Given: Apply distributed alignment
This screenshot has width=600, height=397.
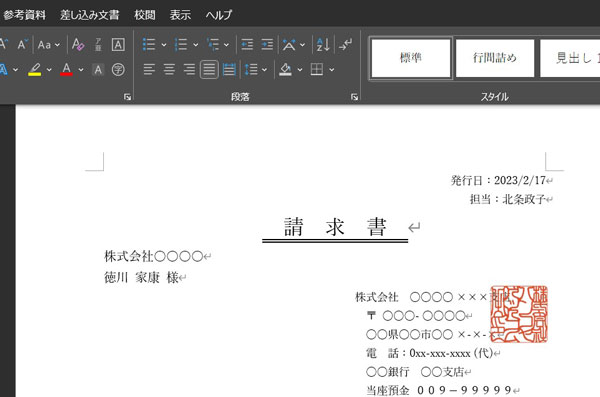Looking at the screenshot, I should pyautogui.click(x=229, y=70).
